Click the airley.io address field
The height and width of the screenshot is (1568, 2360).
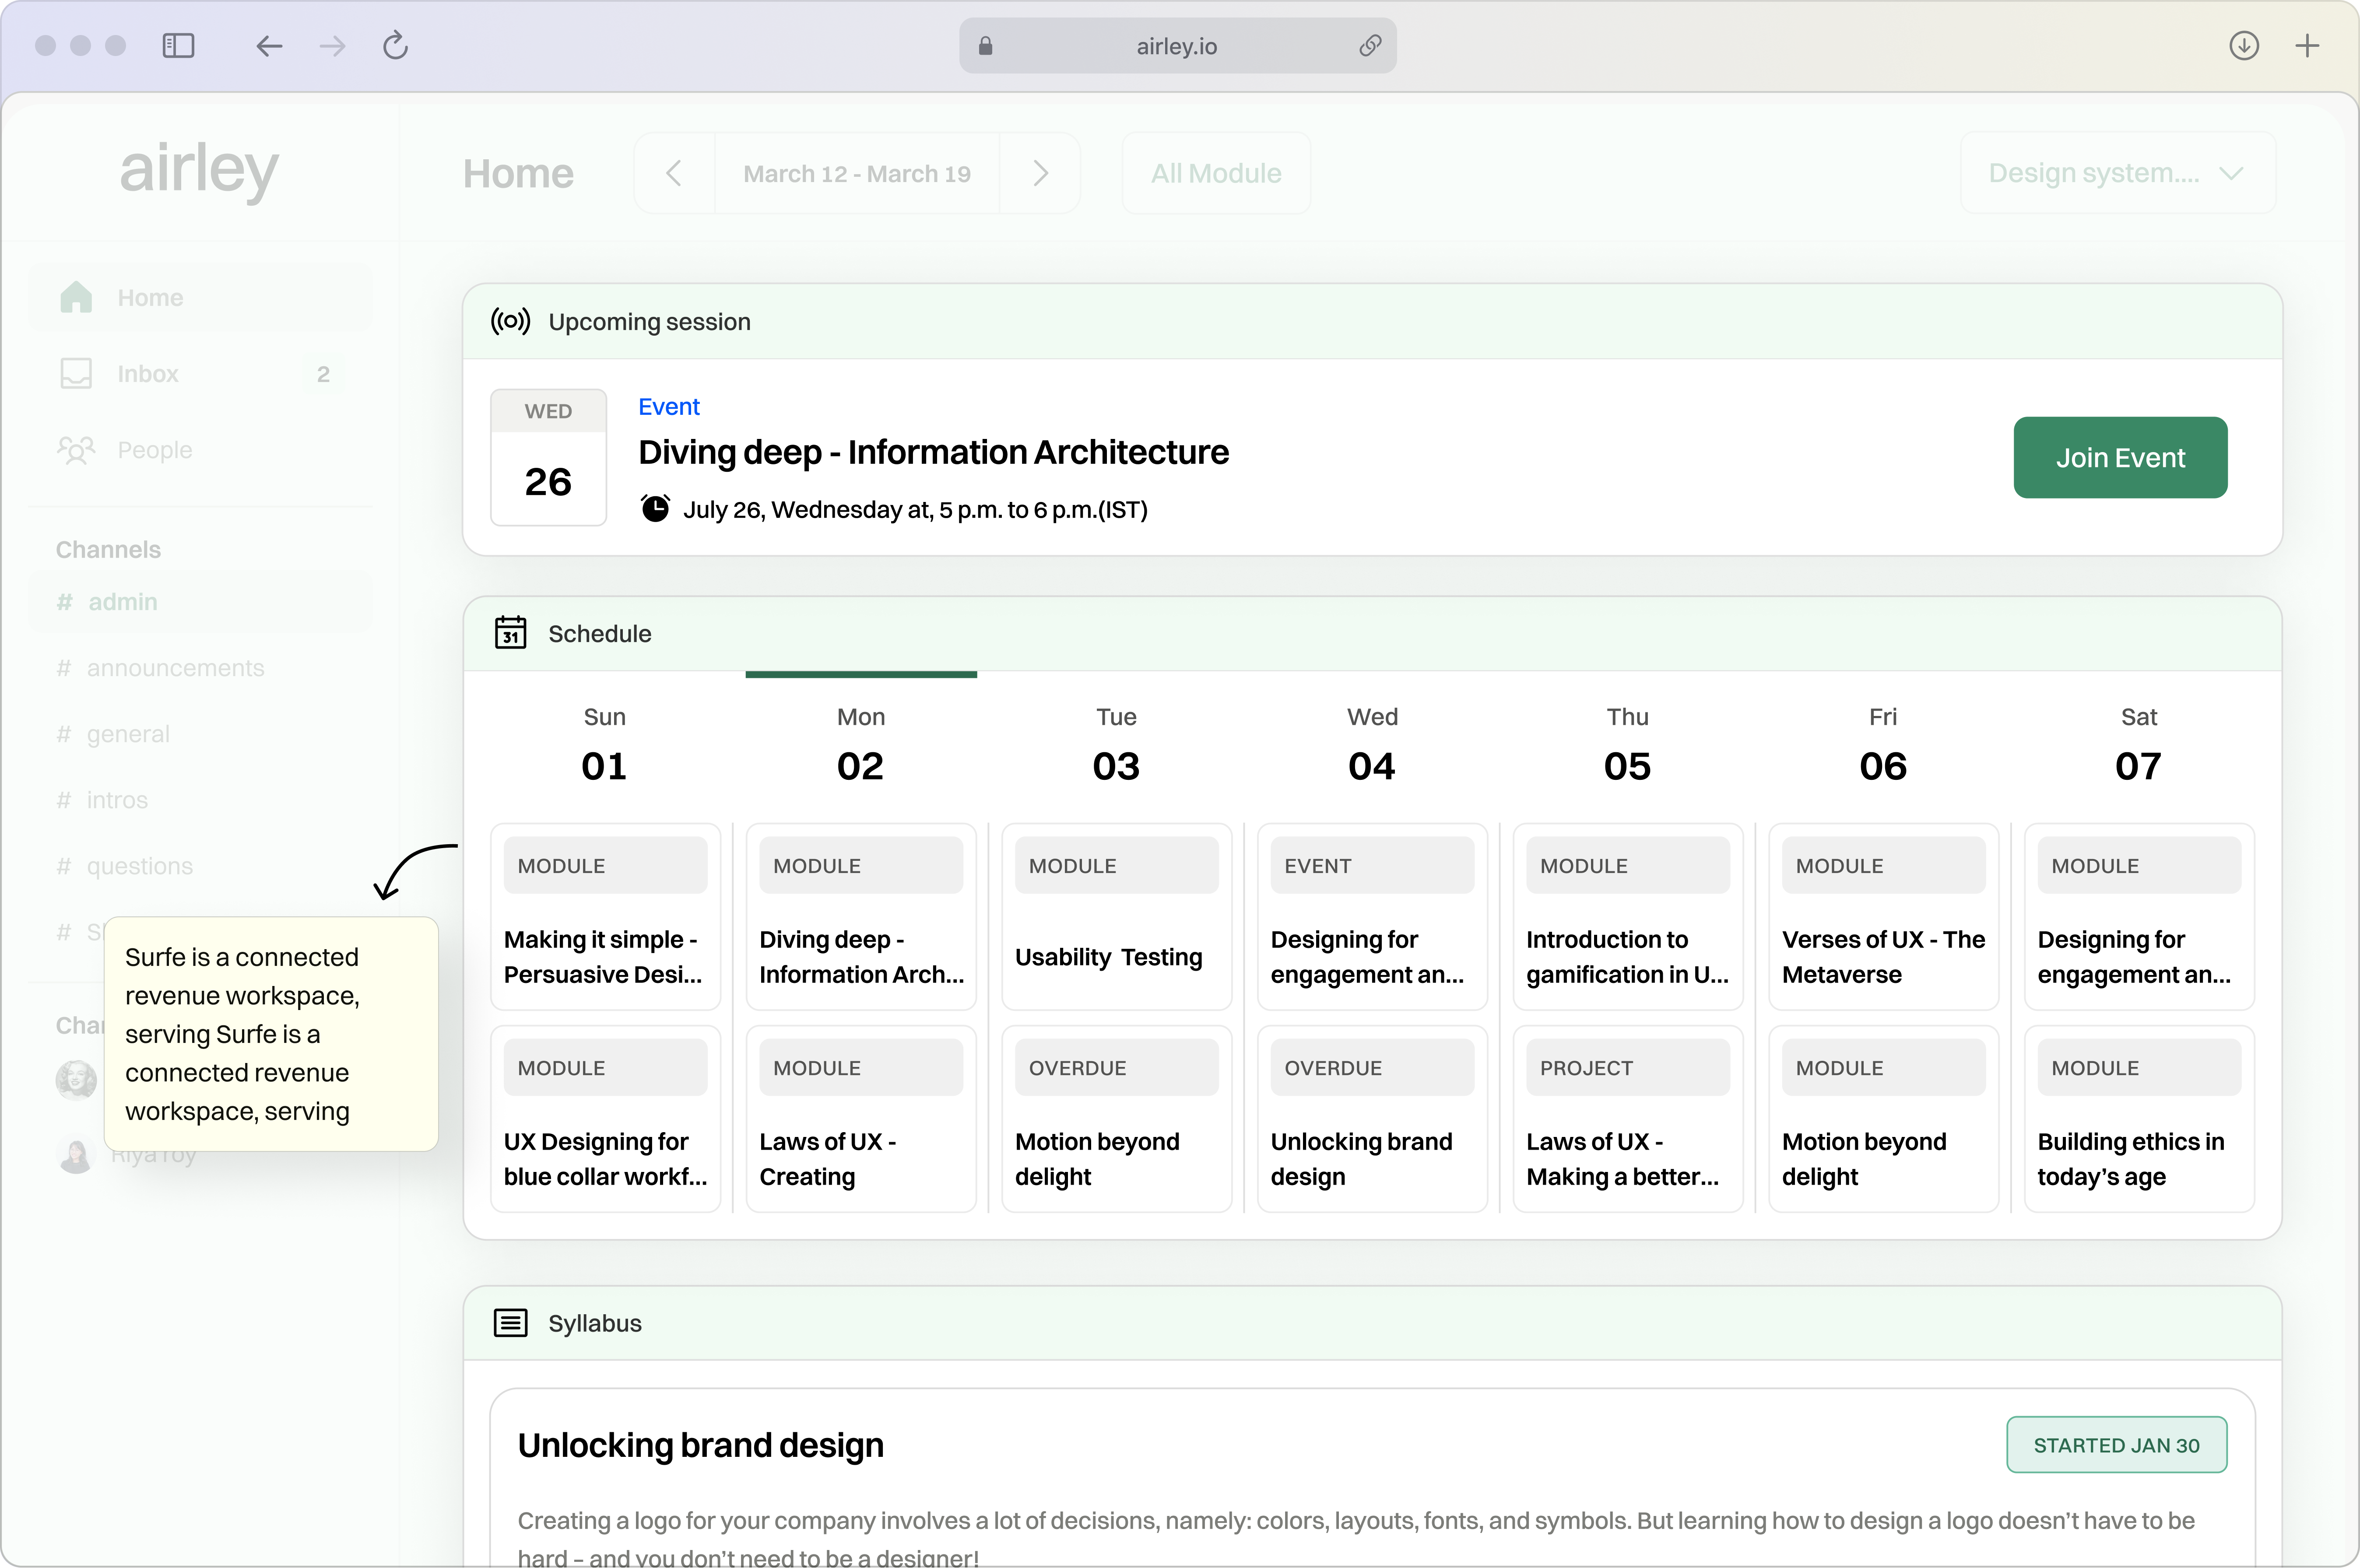click(1177, 46)
